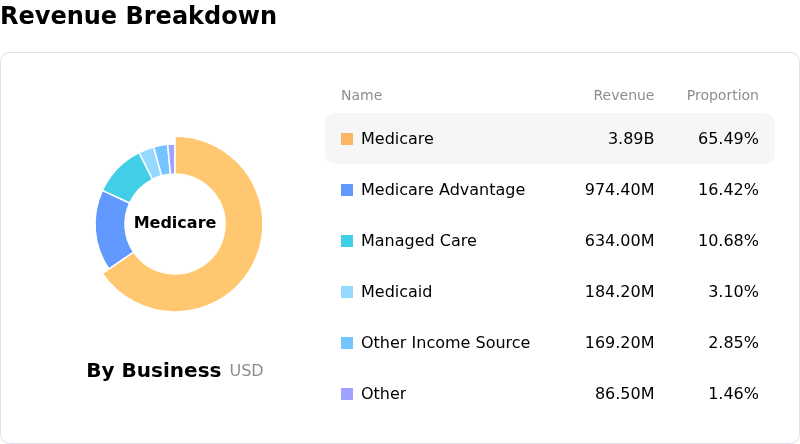Click the purple Other legend swatch
This screenshot has height=444, width=800.
(x=347, y=394)
